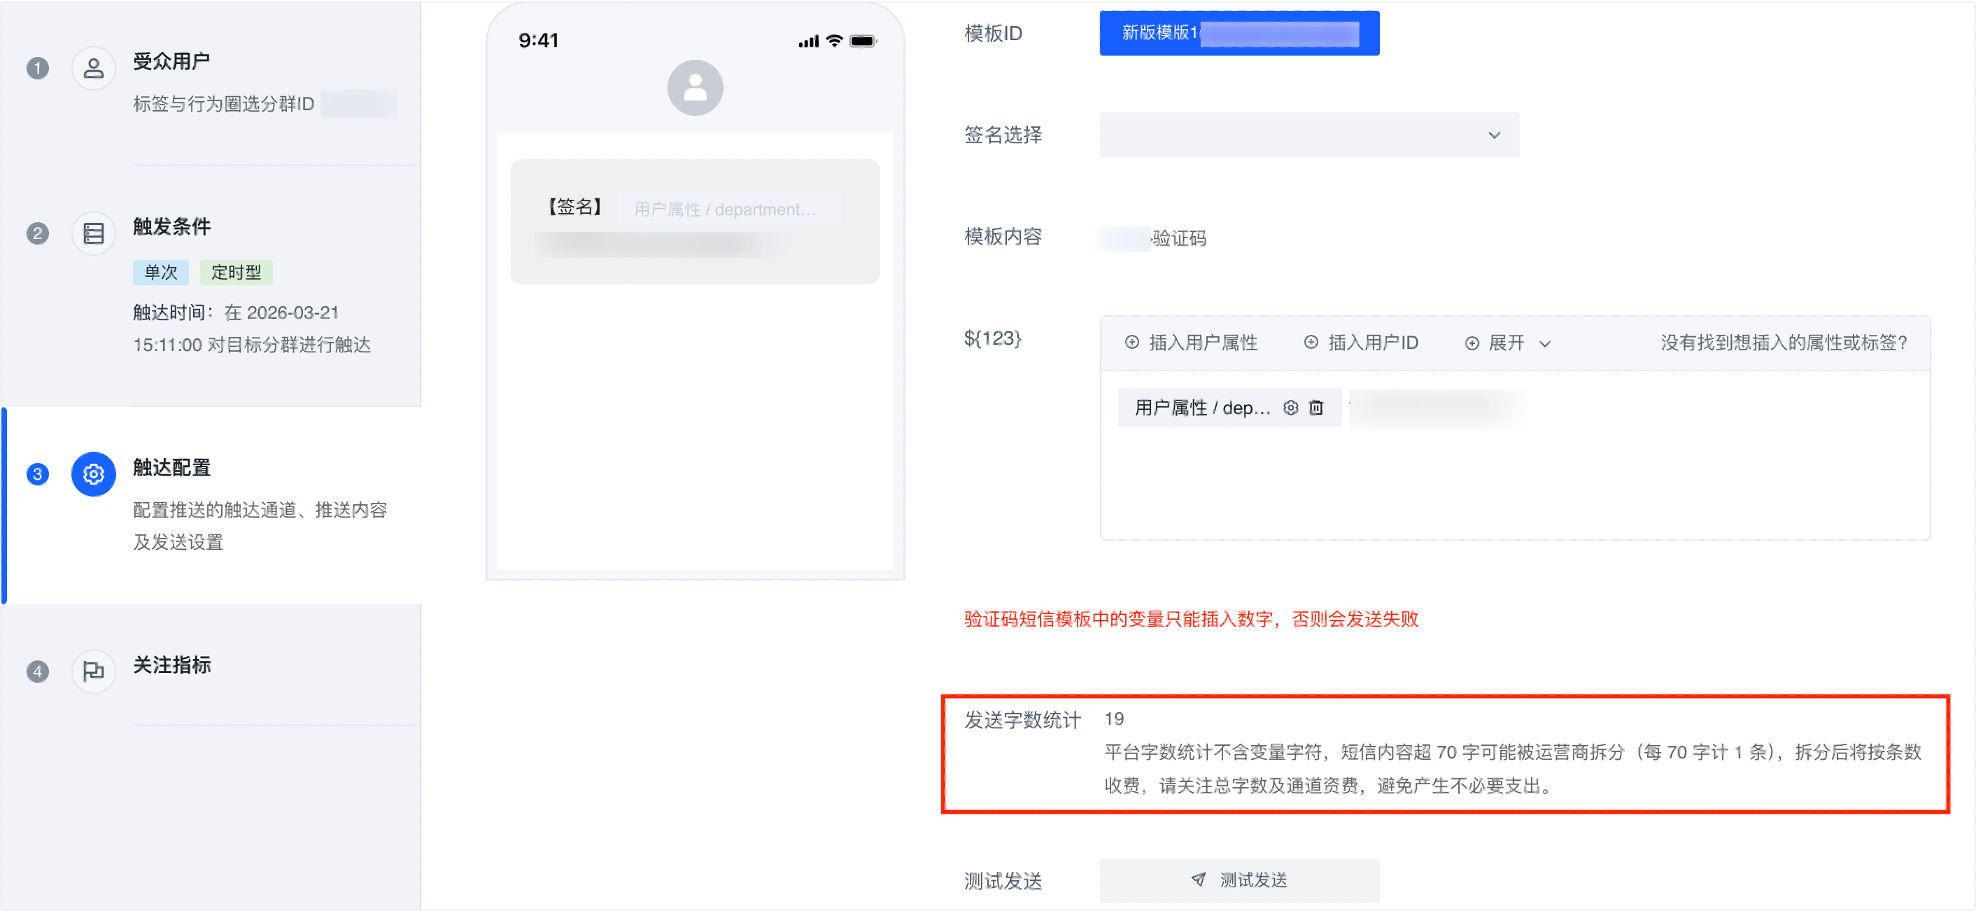
Task: Open the 签名选择 dropdown
Action: click(1309, 135)
